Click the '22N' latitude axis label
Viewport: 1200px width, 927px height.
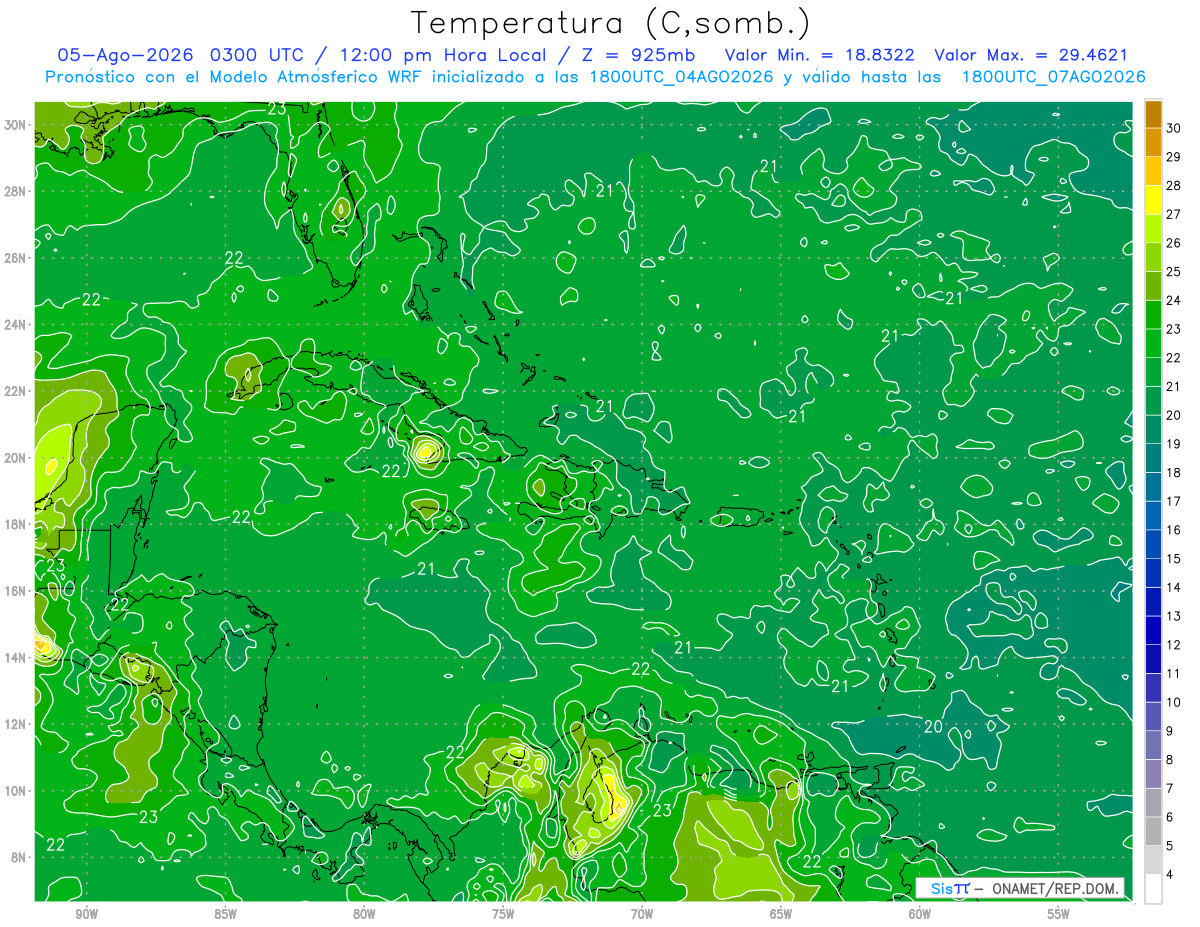pyautogui.click(x=16, y=391)
